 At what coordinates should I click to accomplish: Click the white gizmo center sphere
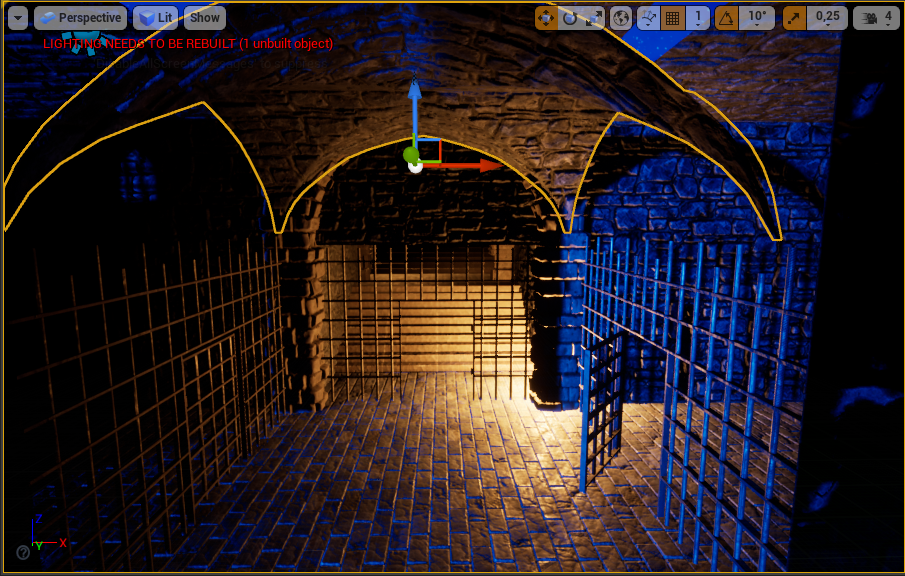[x=416, y=166]
